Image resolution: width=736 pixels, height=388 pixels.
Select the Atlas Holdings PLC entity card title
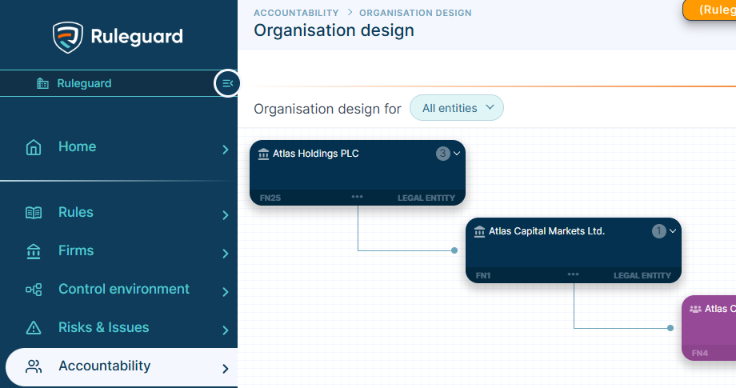pyautogui.click(x=316, y=154)
